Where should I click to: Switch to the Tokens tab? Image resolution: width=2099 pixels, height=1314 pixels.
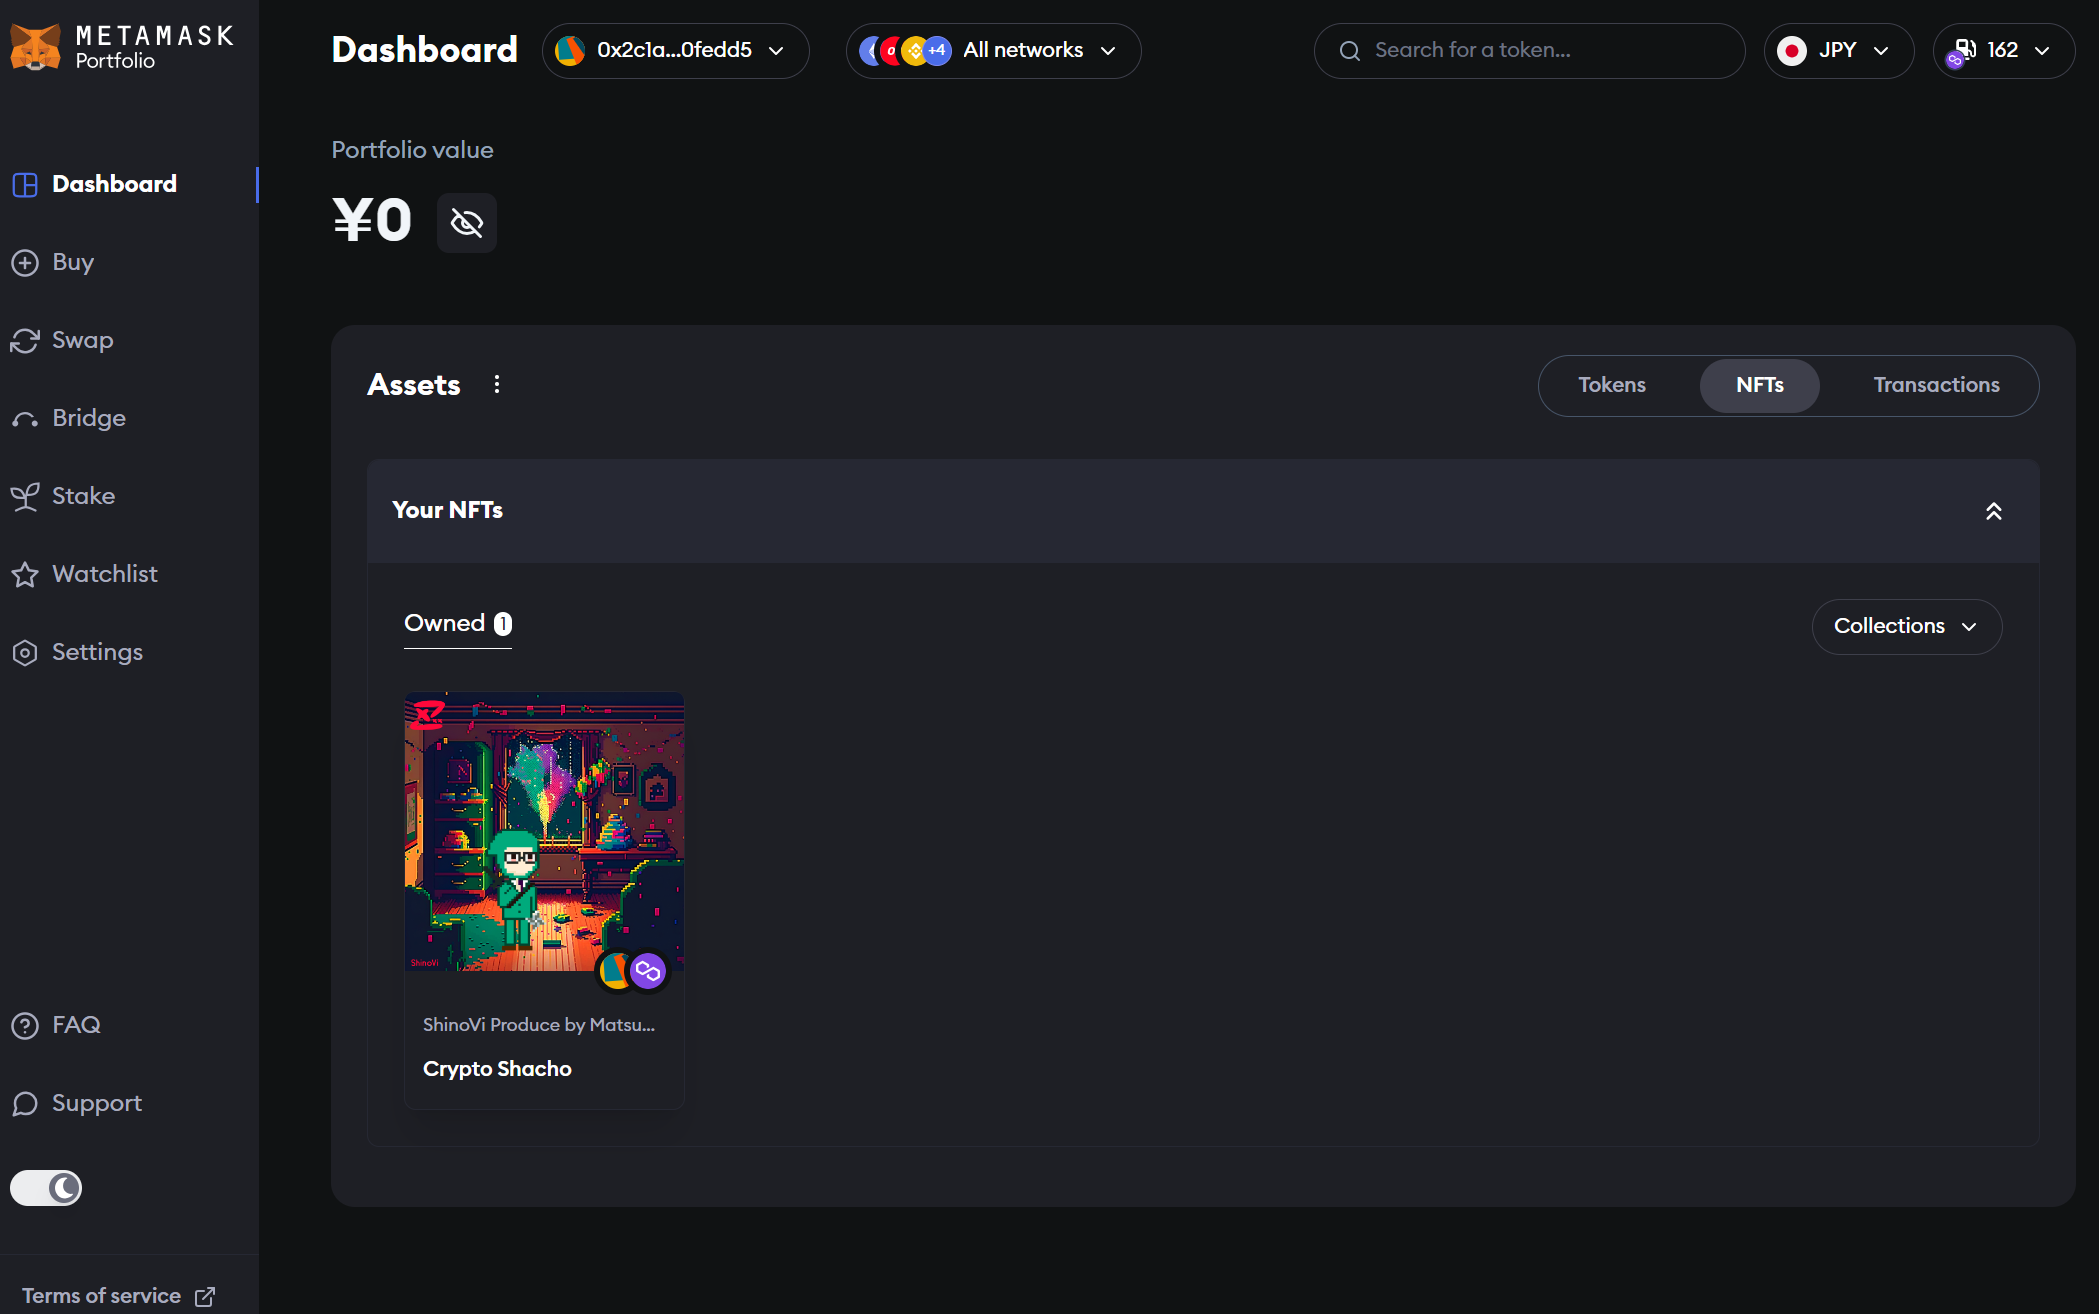pyautogui.click(x=1611, y=386)
